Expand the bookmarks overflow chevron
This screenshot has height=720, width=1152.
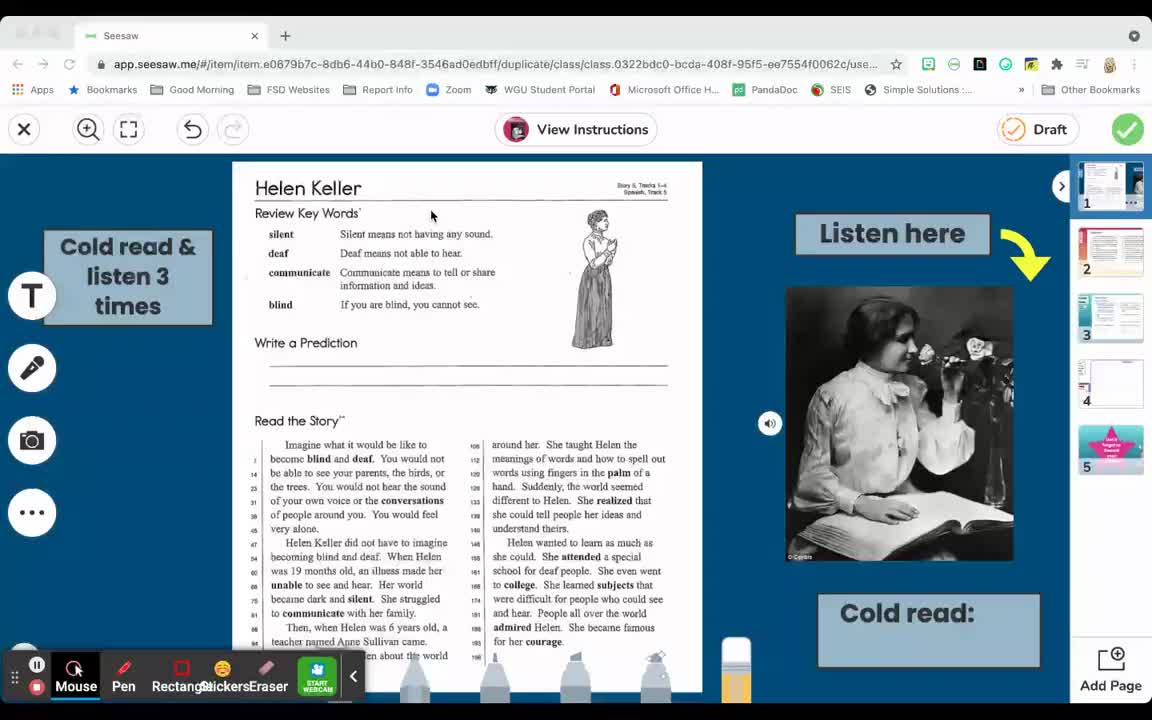(x=1021, y=90)
